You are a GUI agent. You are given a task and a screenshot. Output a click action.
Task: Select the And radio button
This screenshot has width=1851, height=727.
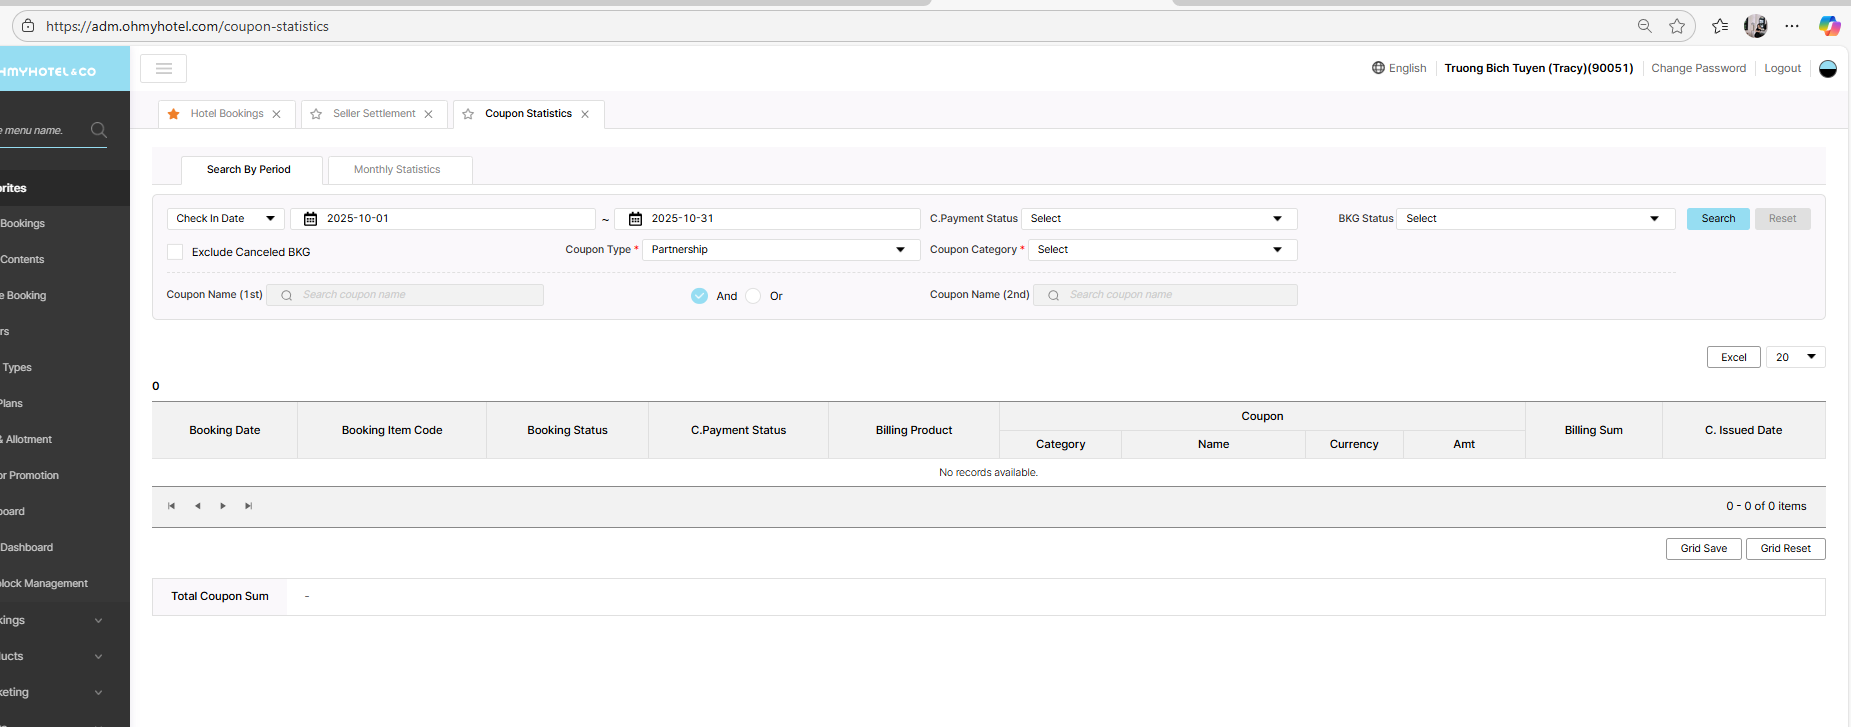click(699, 296)
